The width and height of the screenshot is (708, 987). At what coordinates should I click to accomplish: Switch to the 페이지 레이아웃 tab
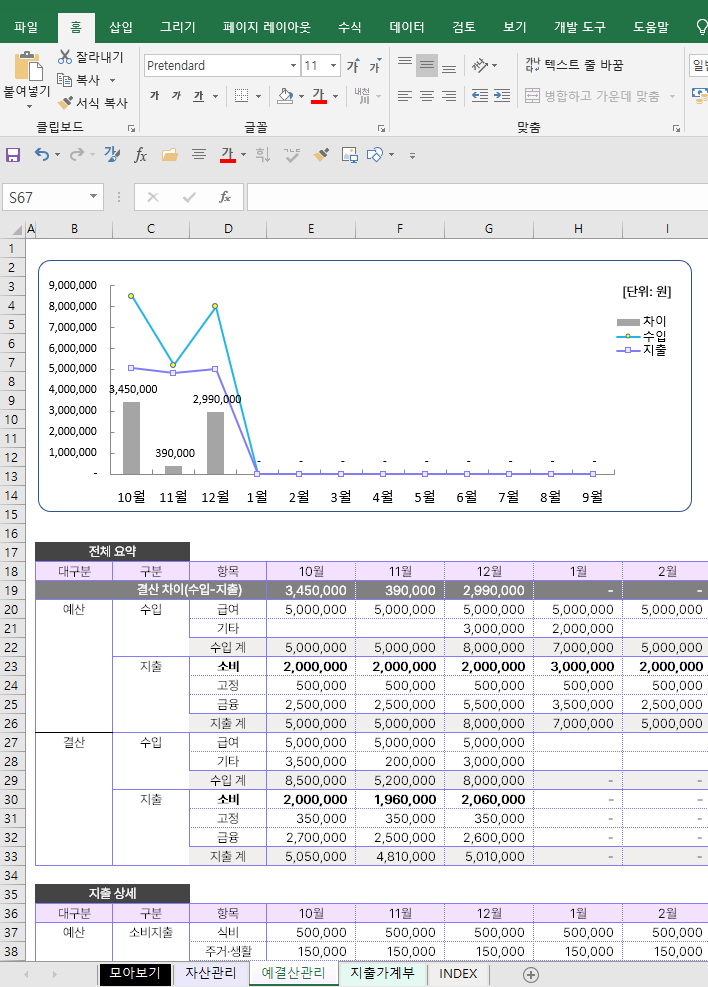pos(266,27)
